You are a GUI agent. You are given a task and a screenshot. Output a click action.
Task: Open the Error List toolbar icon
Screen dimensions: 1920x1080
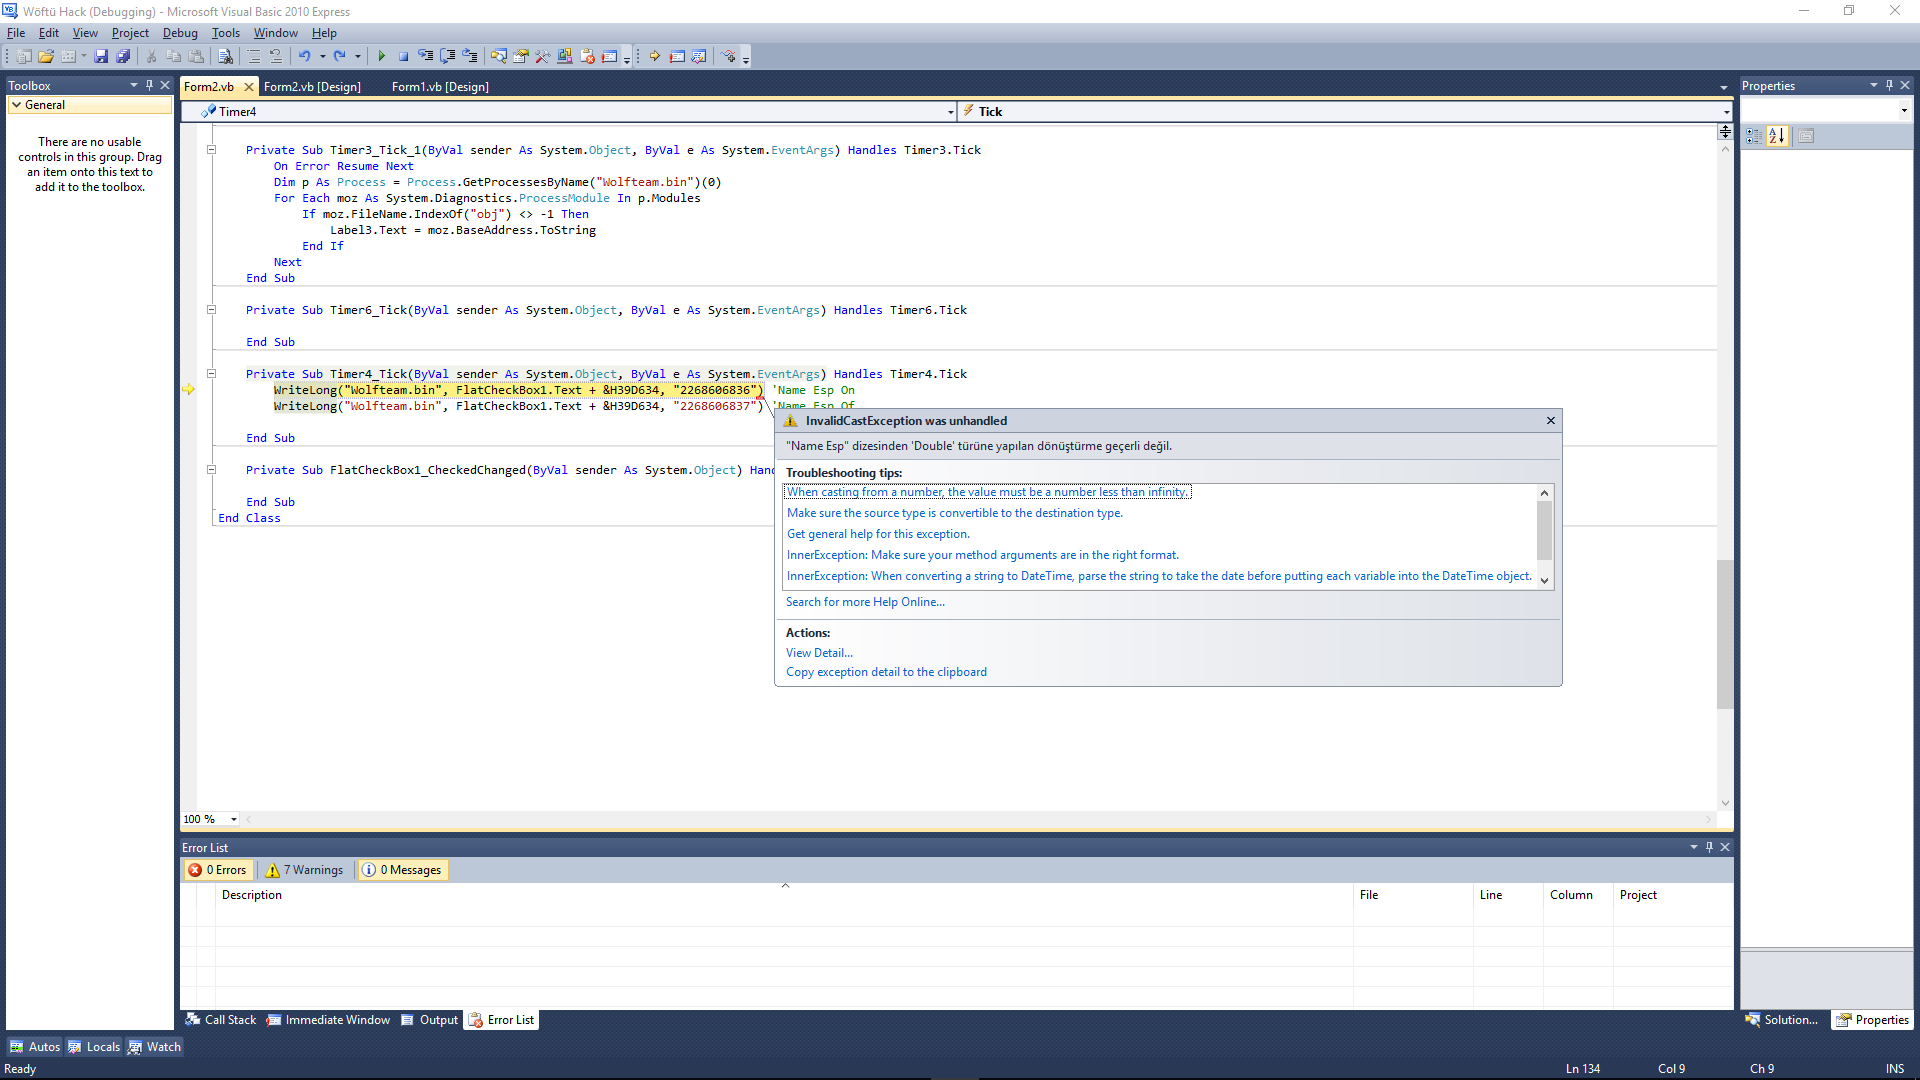coord(587,57)
